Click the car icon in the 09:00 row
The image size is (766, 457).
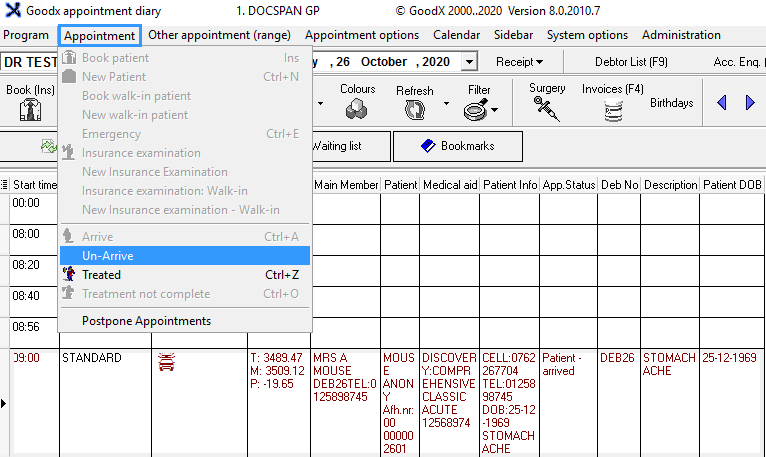pos(167,362)
